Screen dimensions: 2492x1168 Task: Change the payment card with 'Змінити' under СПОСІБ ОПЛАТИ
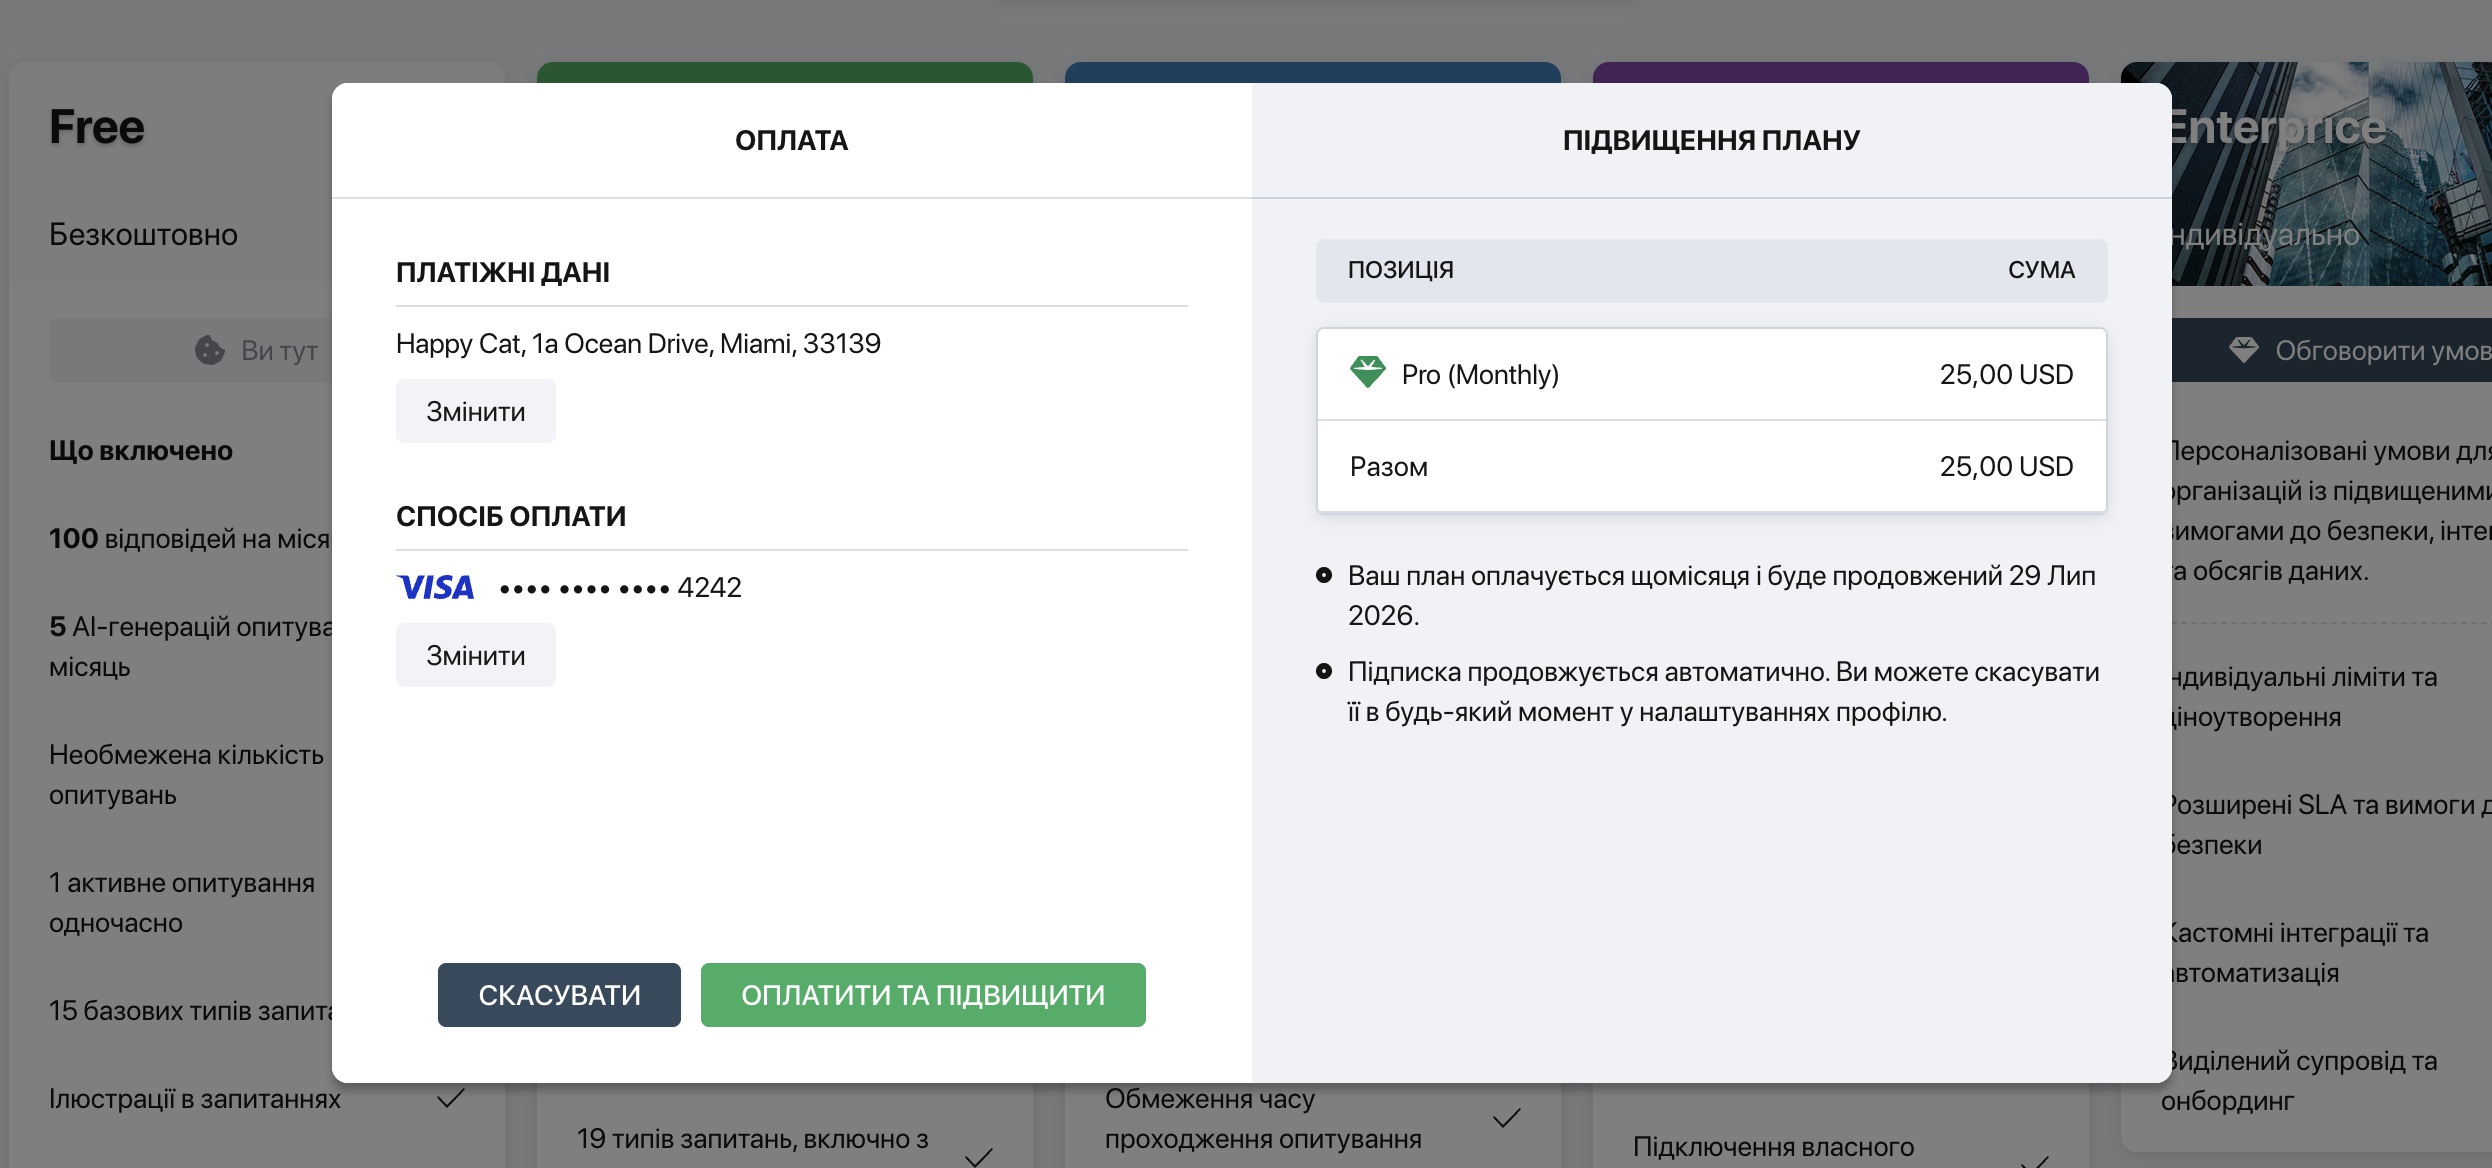(476, 655)
